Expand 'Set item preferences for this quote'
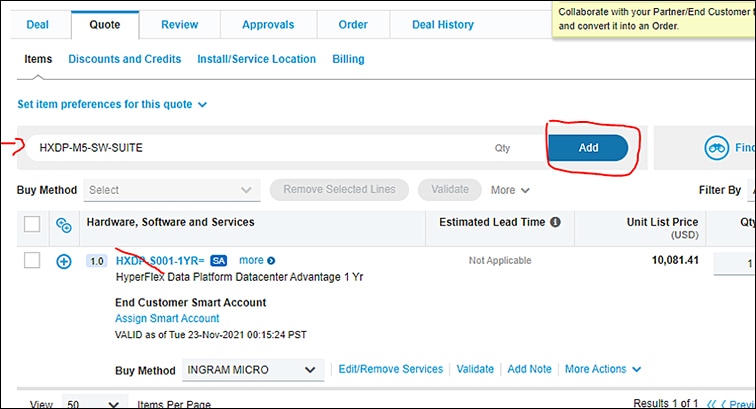This screenshot has height=409, width=756. click(112, 104)
